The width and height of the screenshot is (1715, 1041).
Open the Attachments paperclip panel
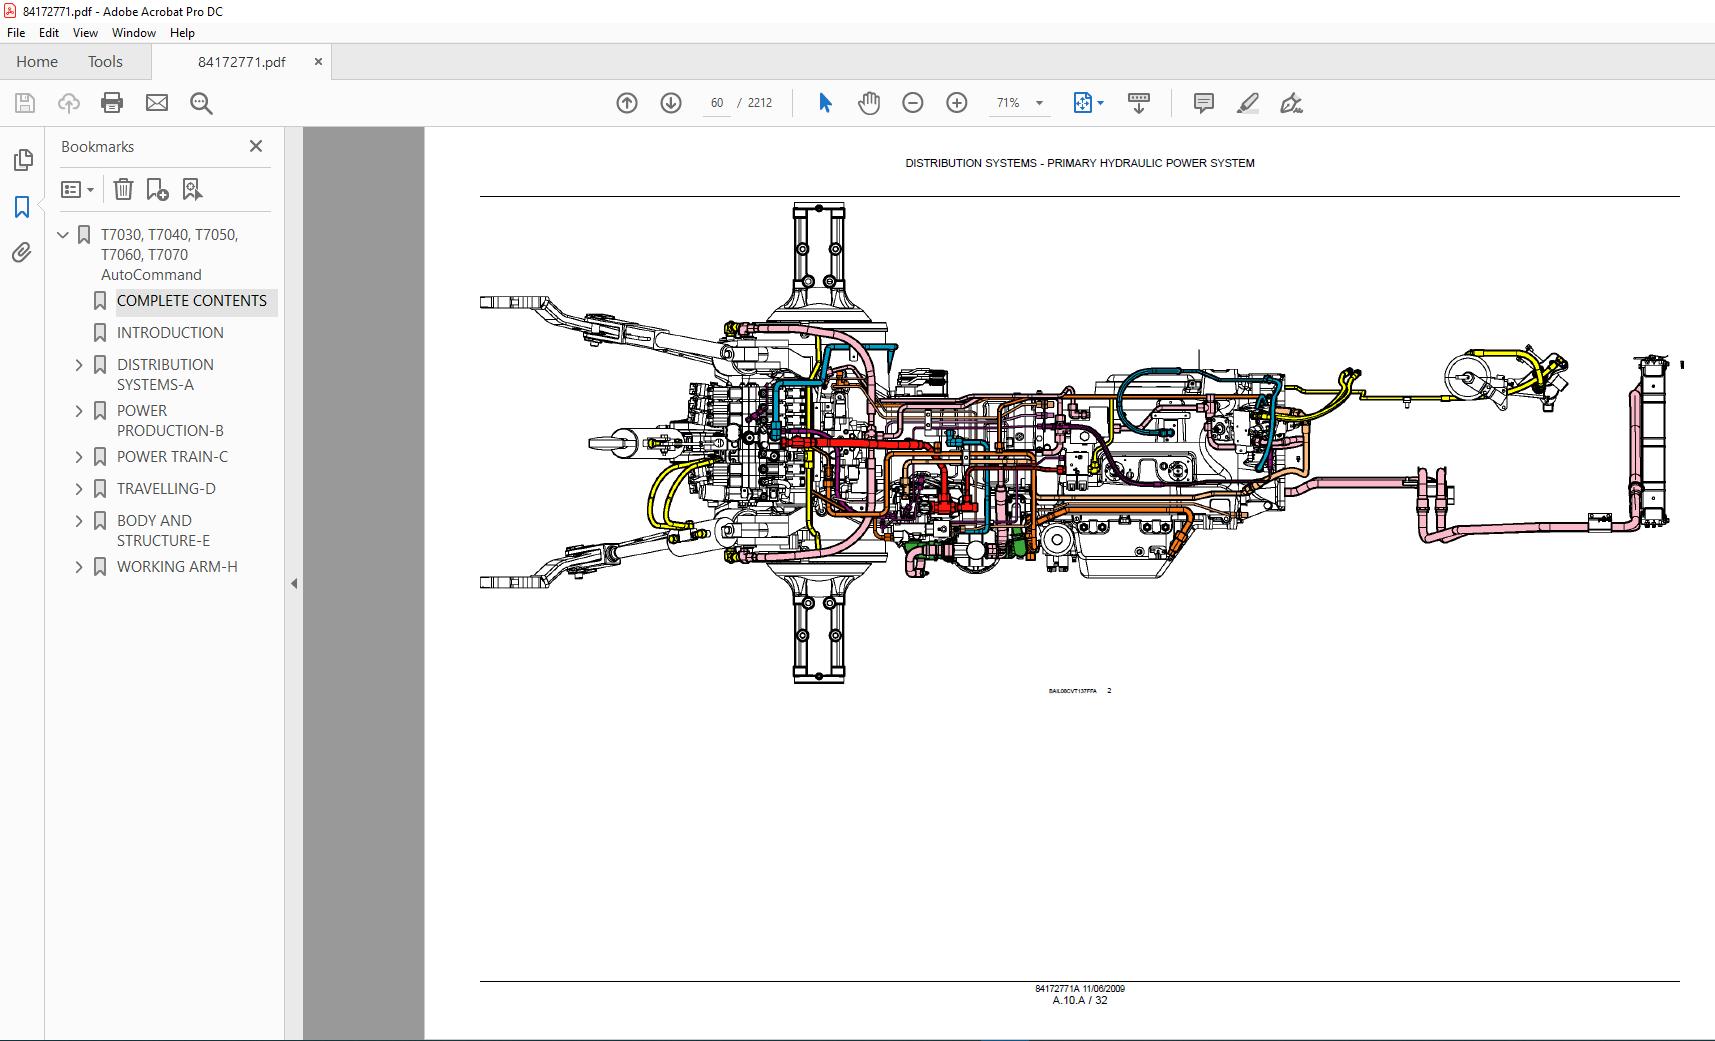click(22, 253)
